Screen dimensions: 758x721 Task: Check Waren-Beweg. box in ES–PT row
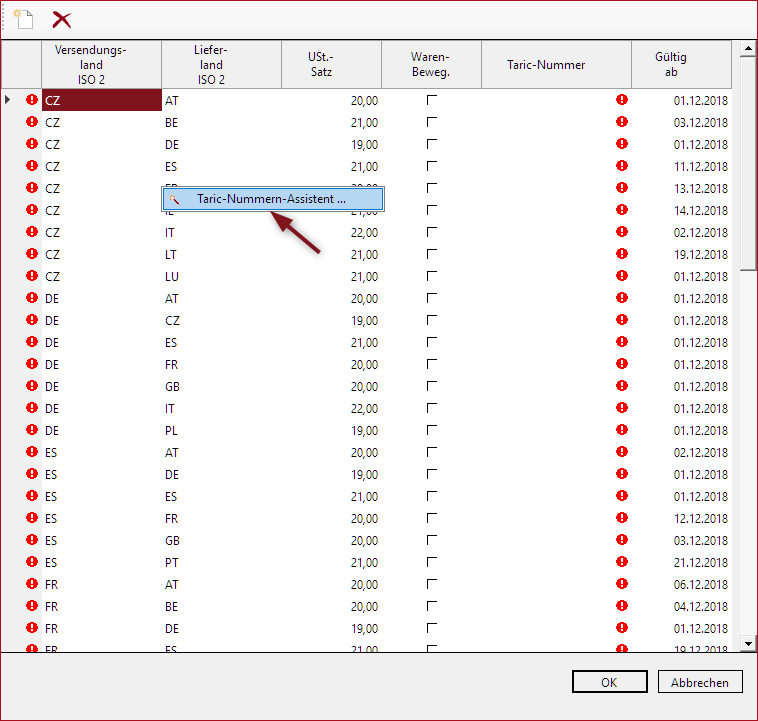(x=432, y=562)
